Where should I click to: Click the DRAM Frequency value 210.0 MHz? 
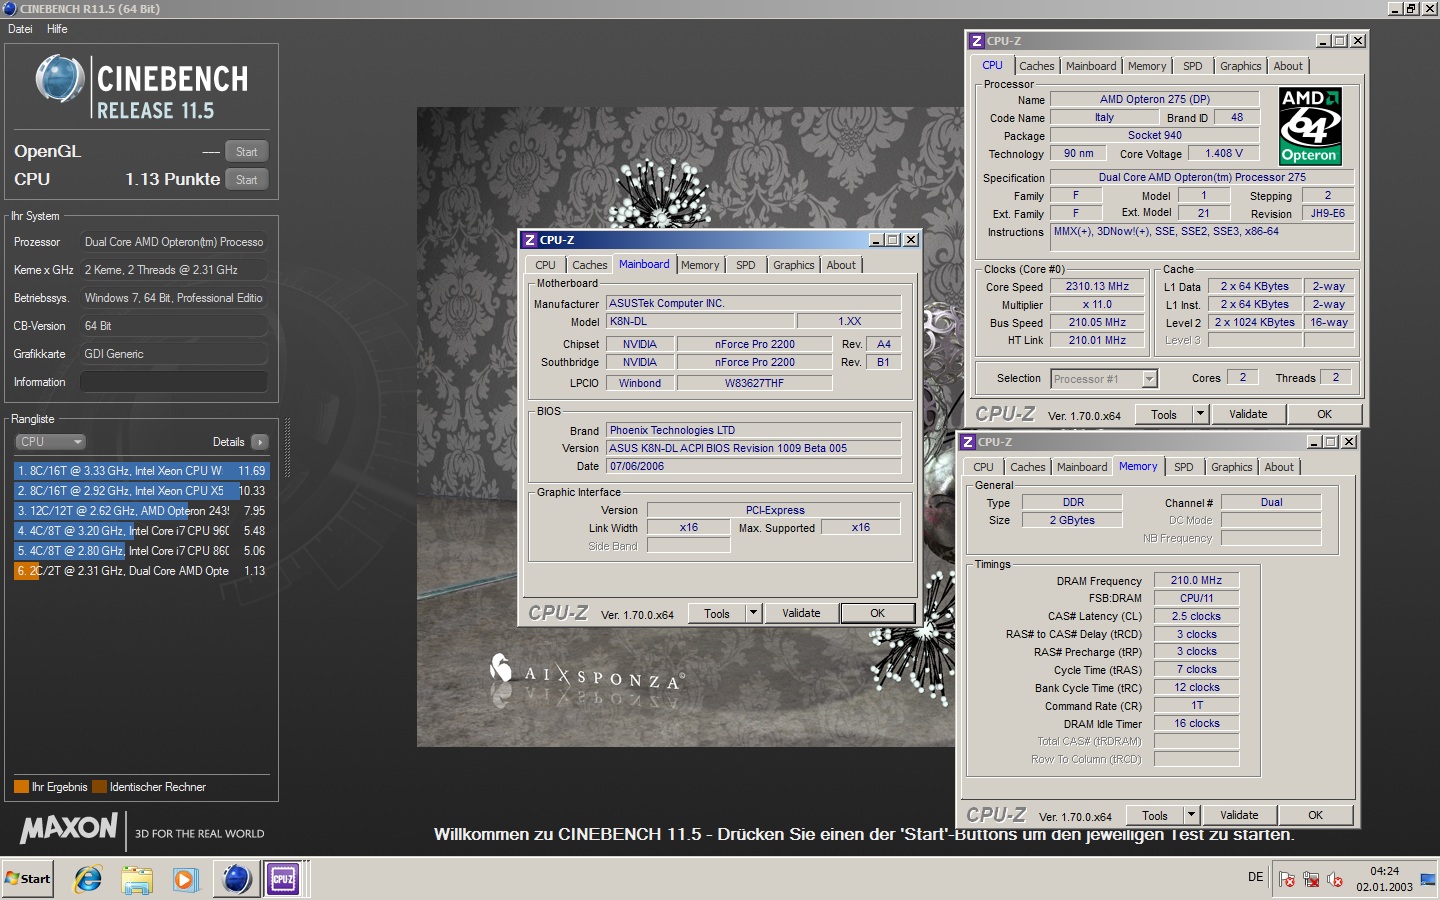1196,581
